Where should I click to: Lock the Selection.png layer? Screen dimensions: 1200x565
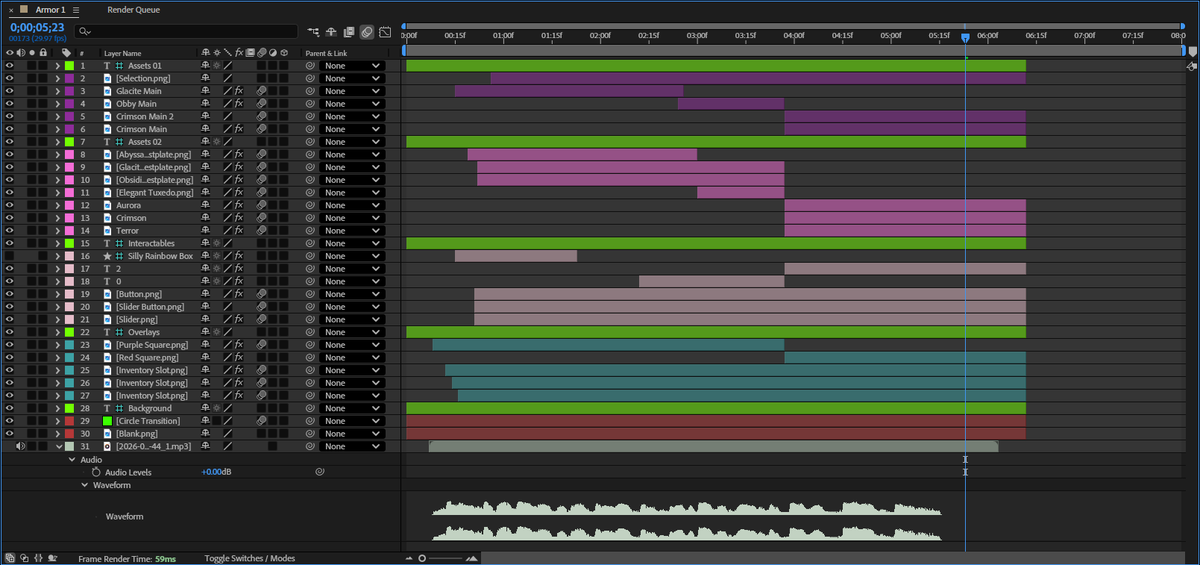click(x=44, y=78)
